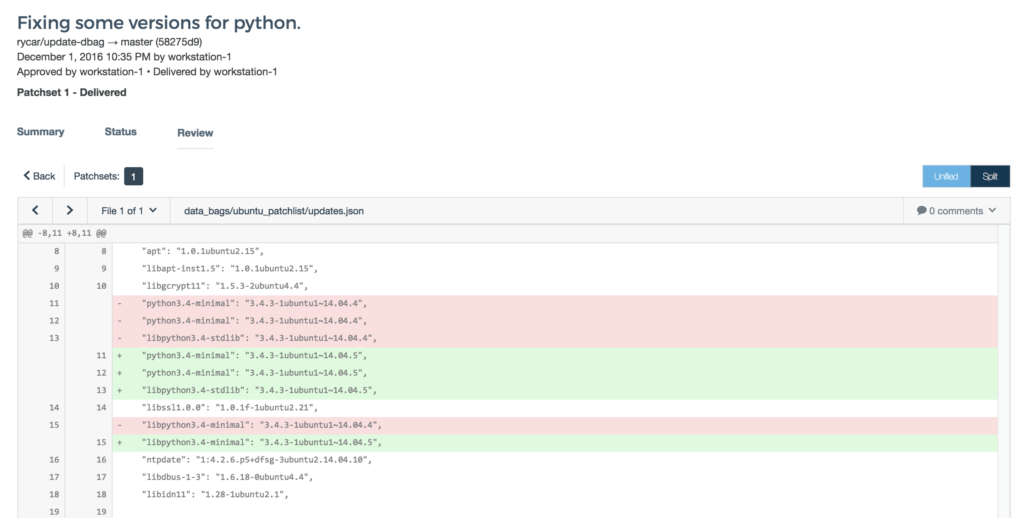
Task: Click new line number 15 in gutter
Action: pos(100,441)
